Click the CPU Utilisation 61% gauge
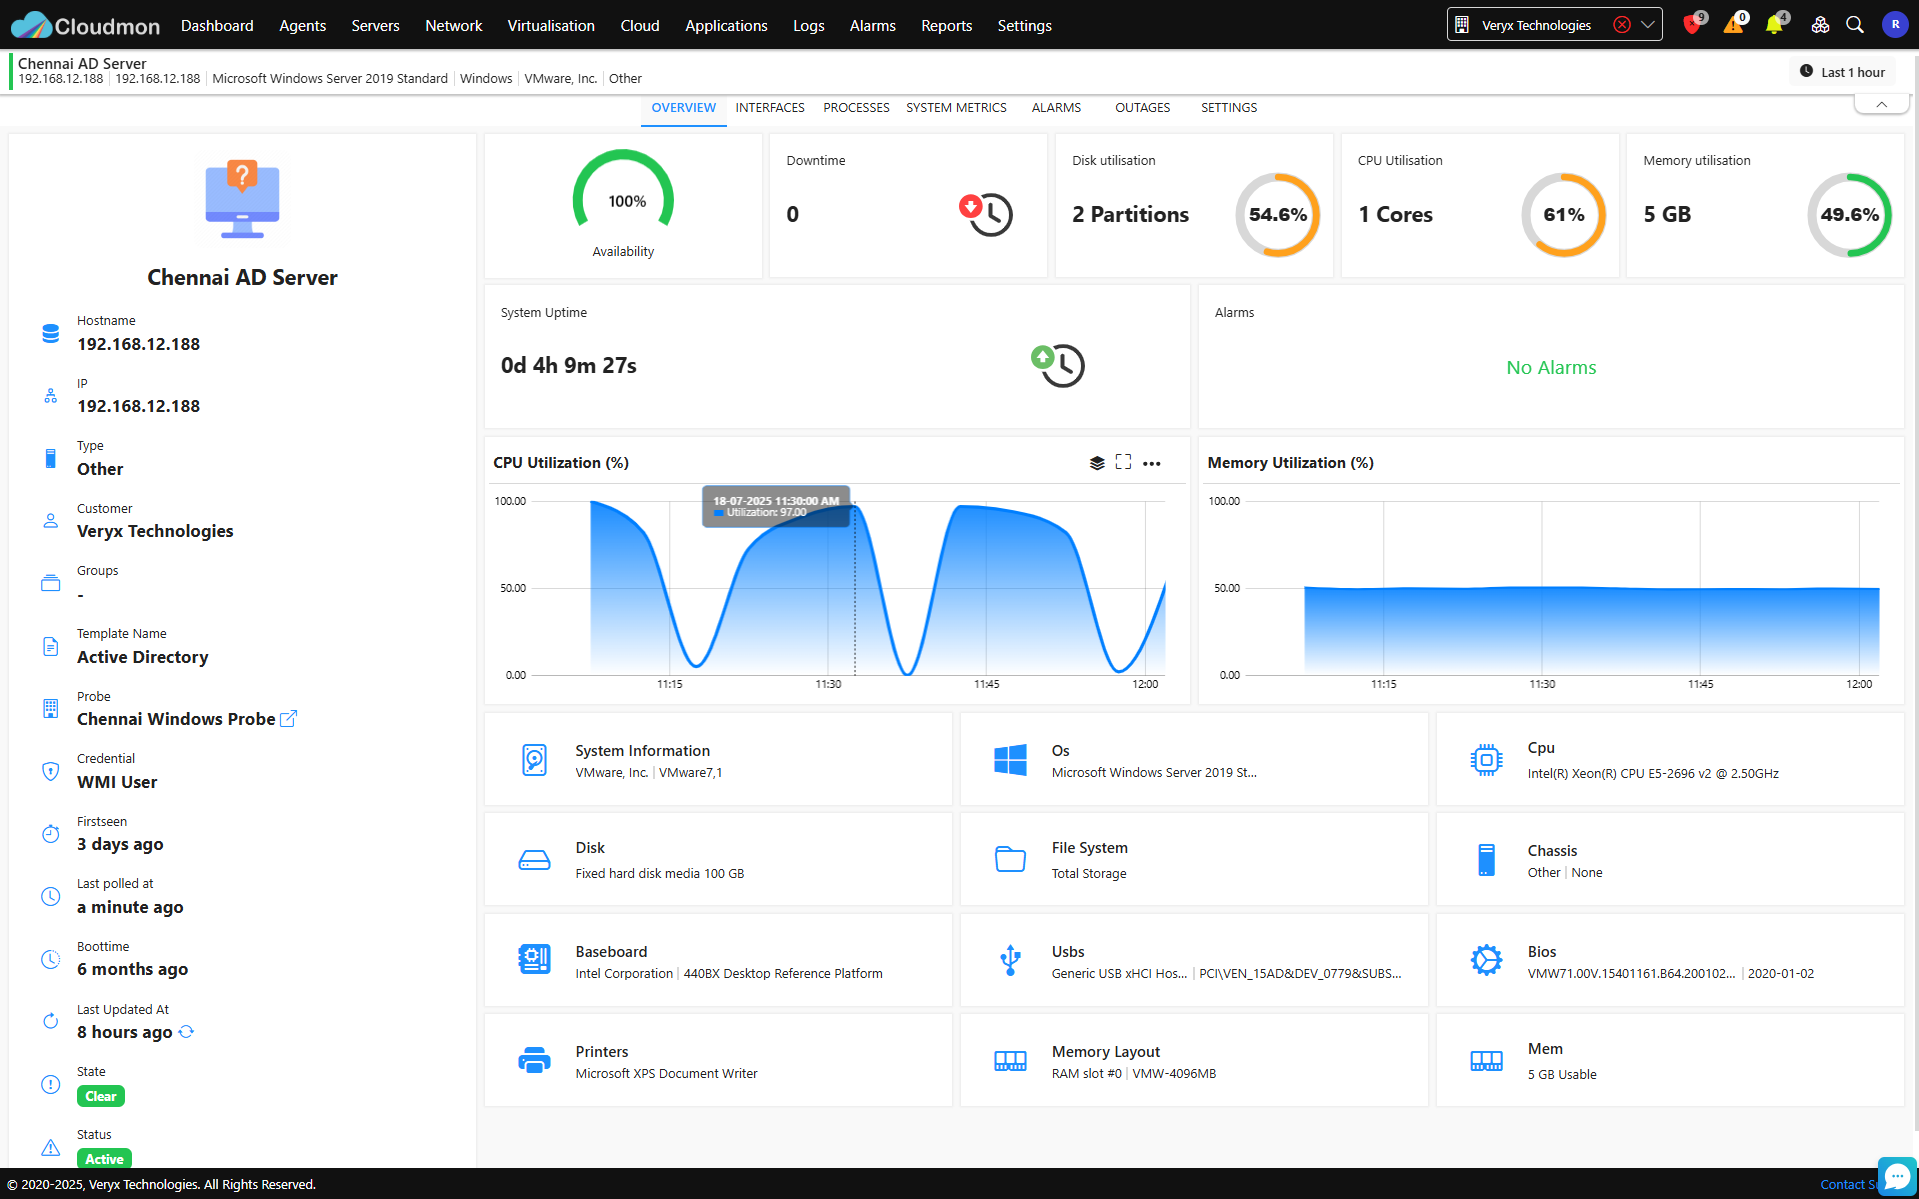The image size is (1919, 1199). point(1563,215)
